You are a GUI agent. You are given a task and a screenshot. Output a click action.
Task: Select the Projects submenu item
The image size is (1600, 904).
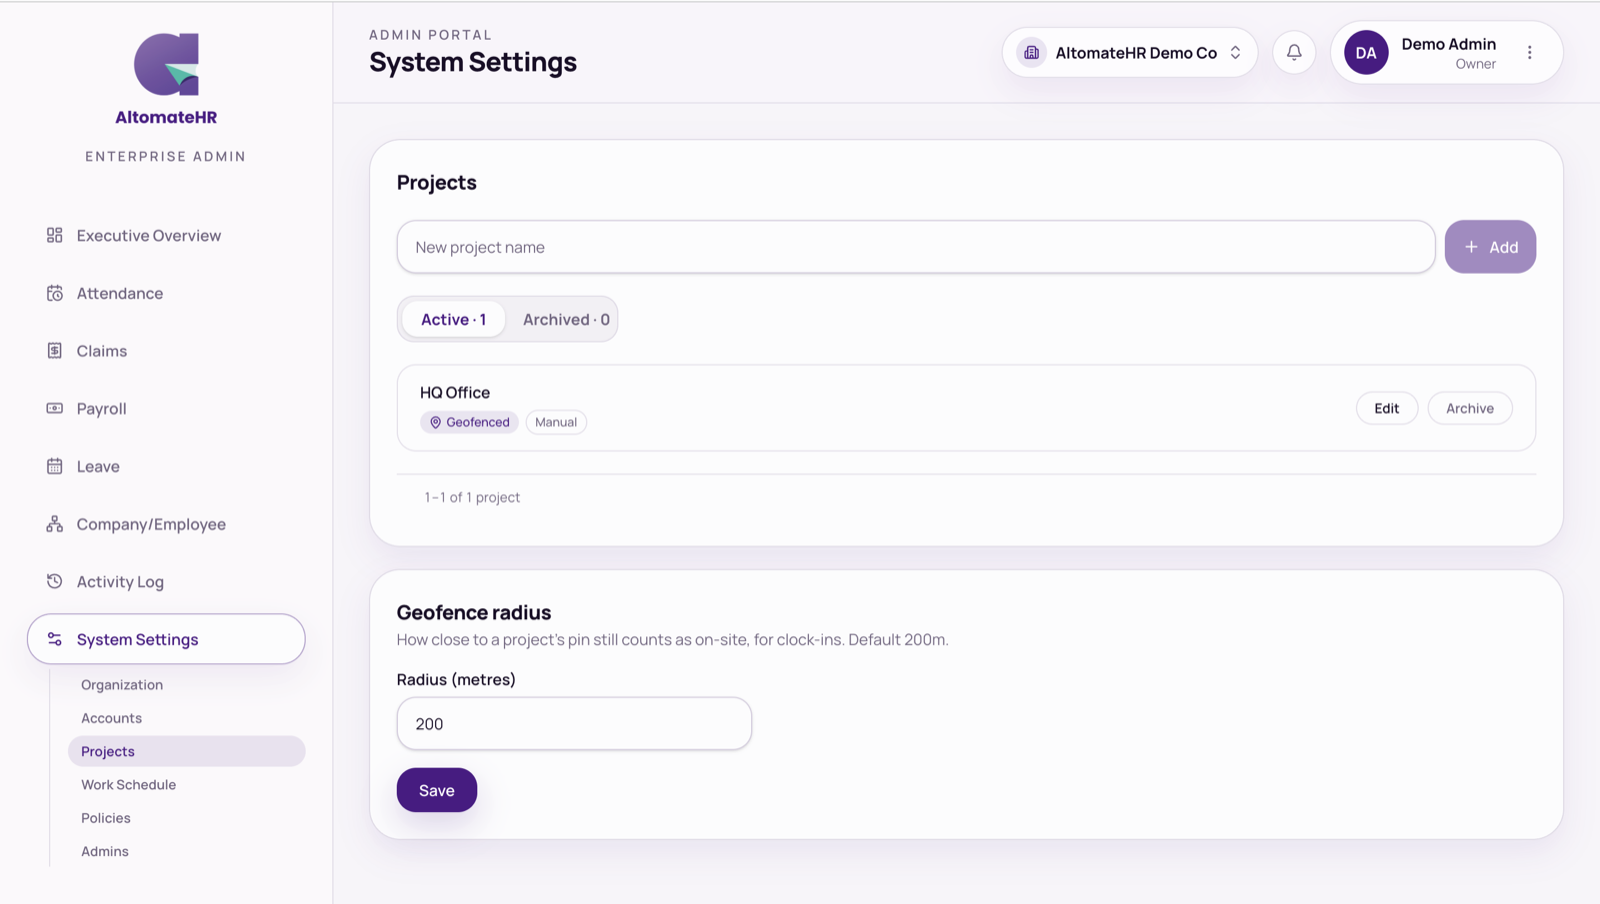186,751
